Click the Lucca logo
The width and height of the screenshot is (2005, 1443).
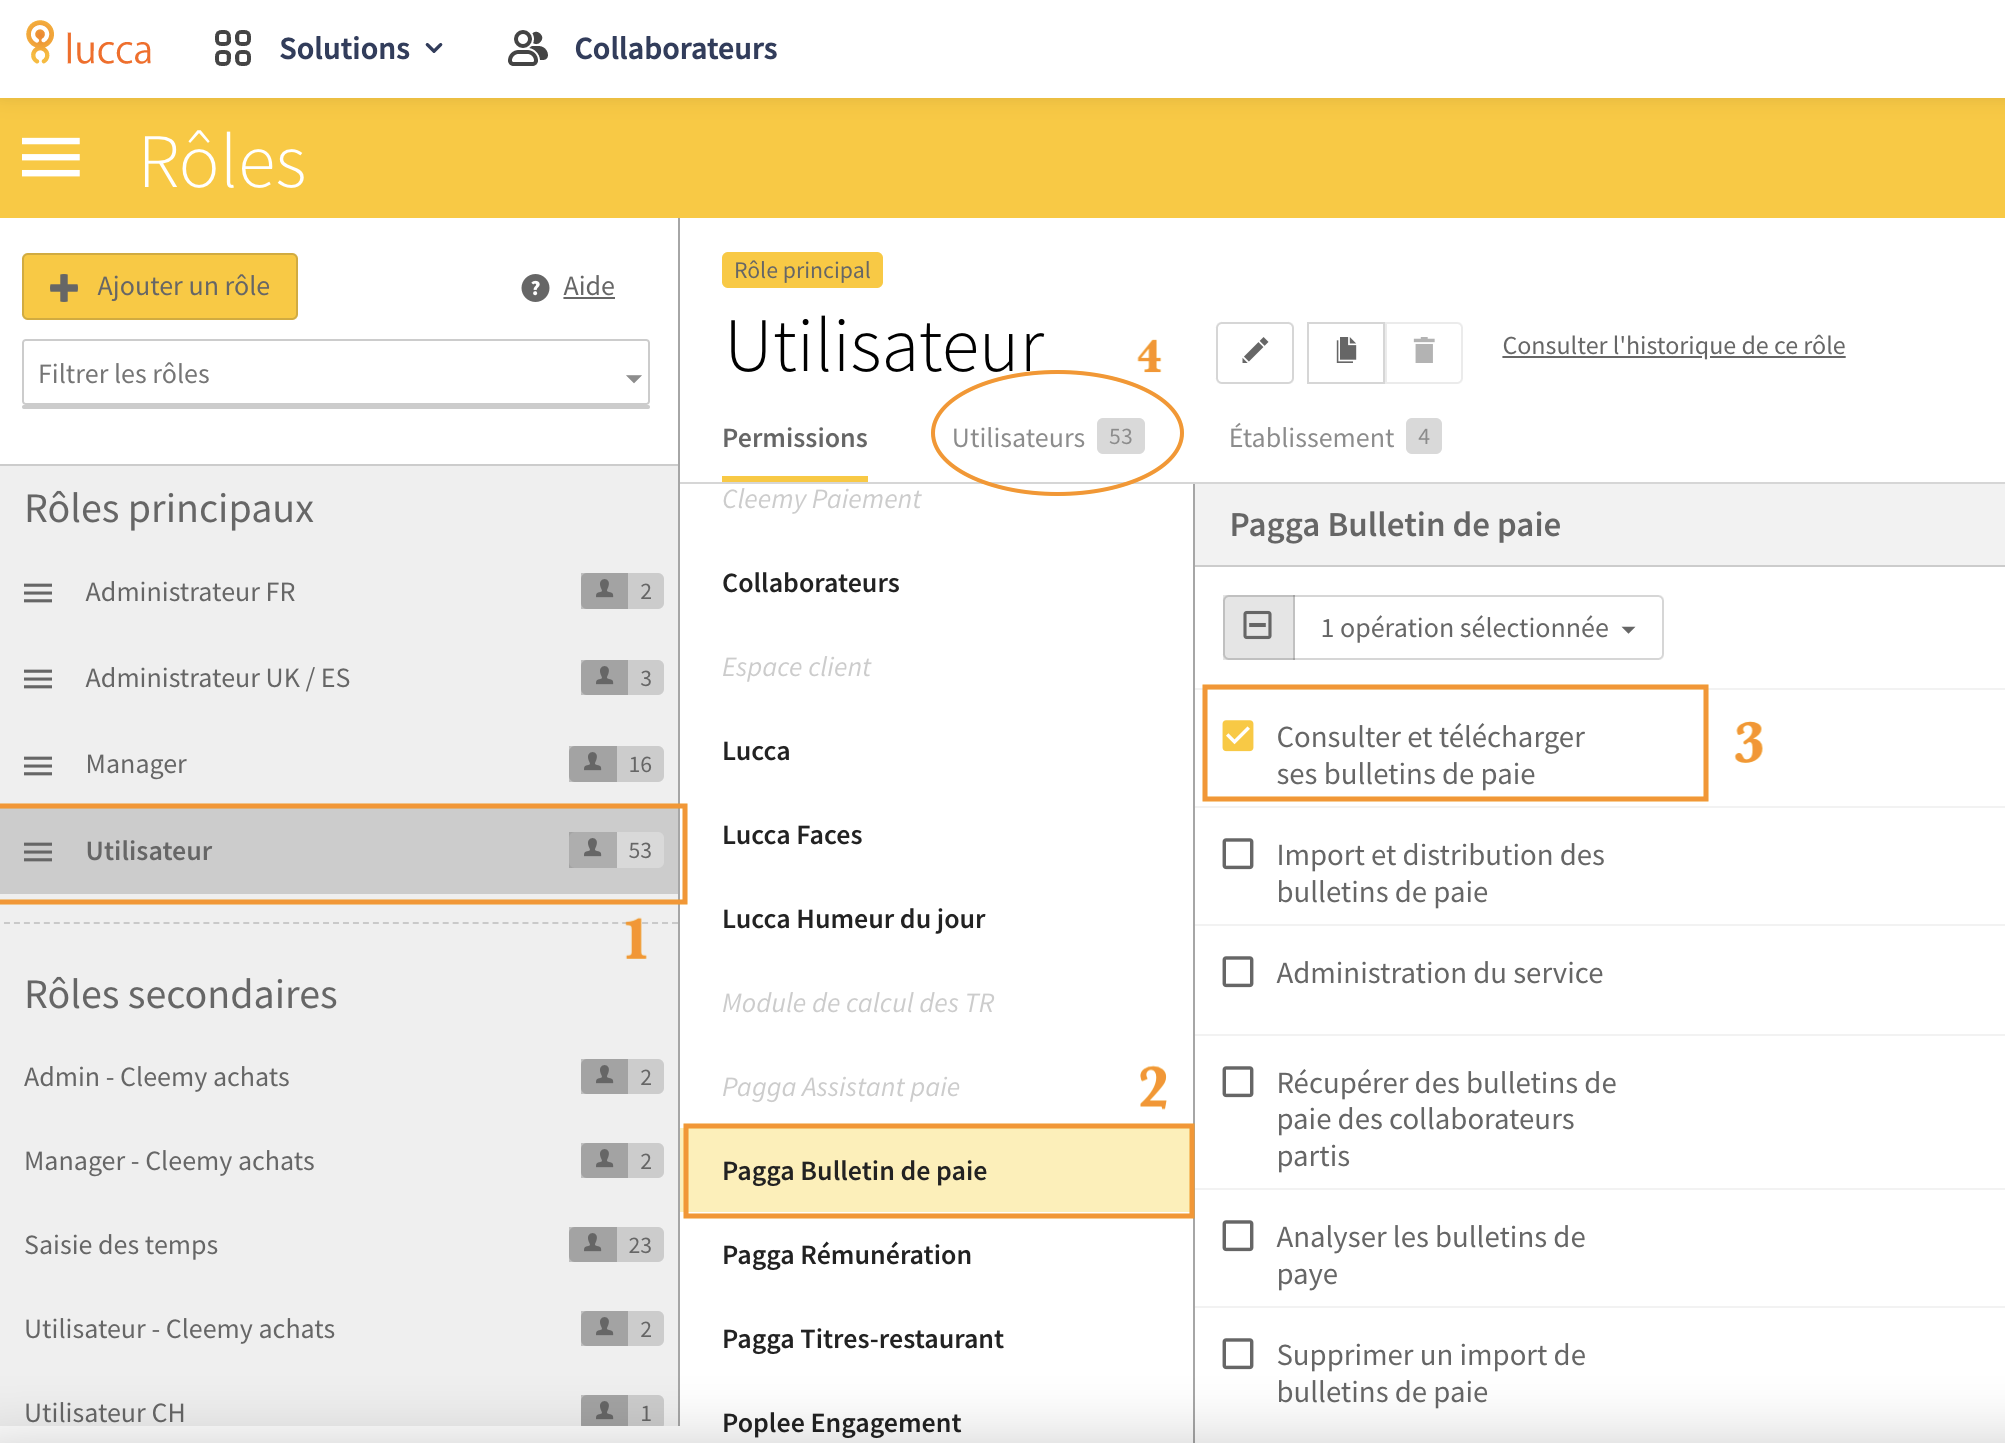[88, 46]
